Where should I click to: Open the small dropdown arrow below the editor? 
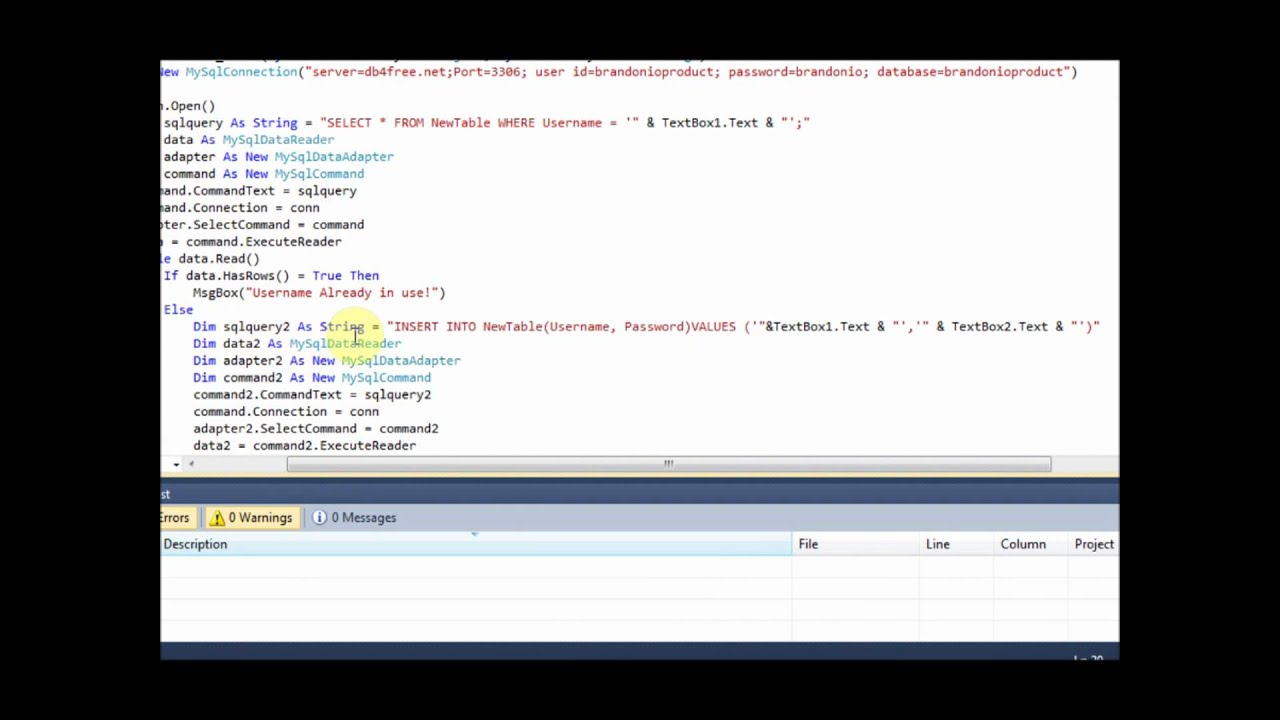(x=176, y=464)
